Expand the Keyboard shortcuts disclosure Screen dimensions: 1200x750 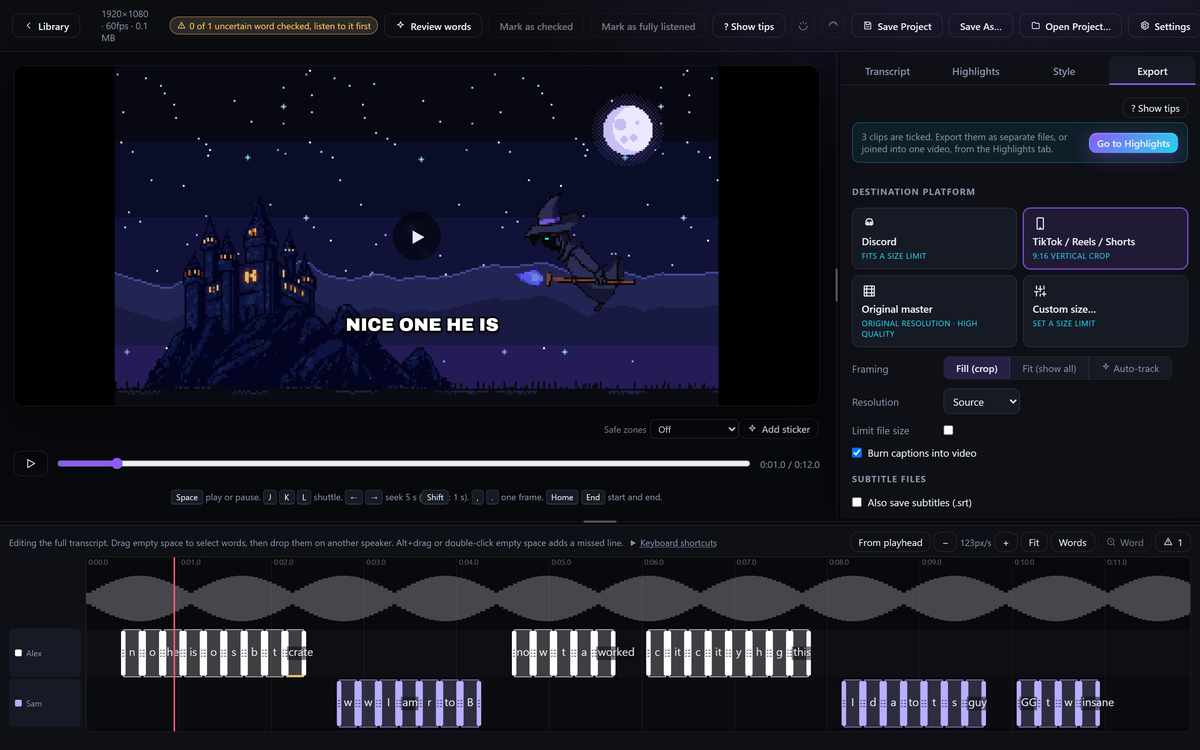(x=673, y=543)
